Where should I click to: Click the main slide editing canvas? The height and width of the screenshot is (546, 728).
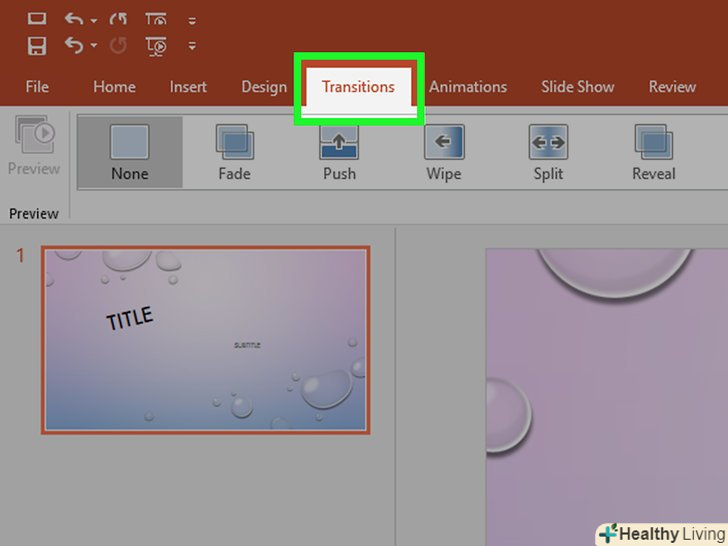coord(607,397)
